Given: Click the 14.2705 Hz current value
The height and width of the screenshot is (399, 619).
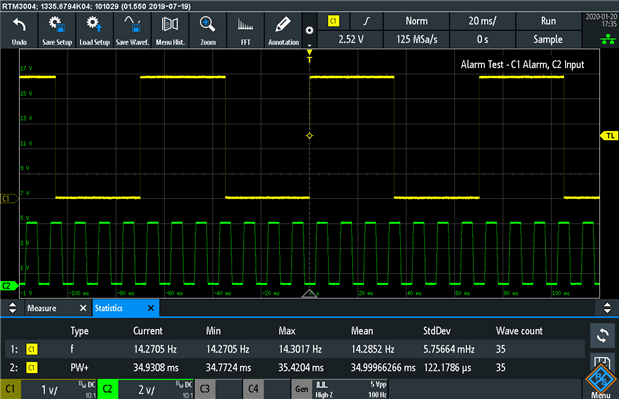Looking at the screenshot, I should 155,349.
